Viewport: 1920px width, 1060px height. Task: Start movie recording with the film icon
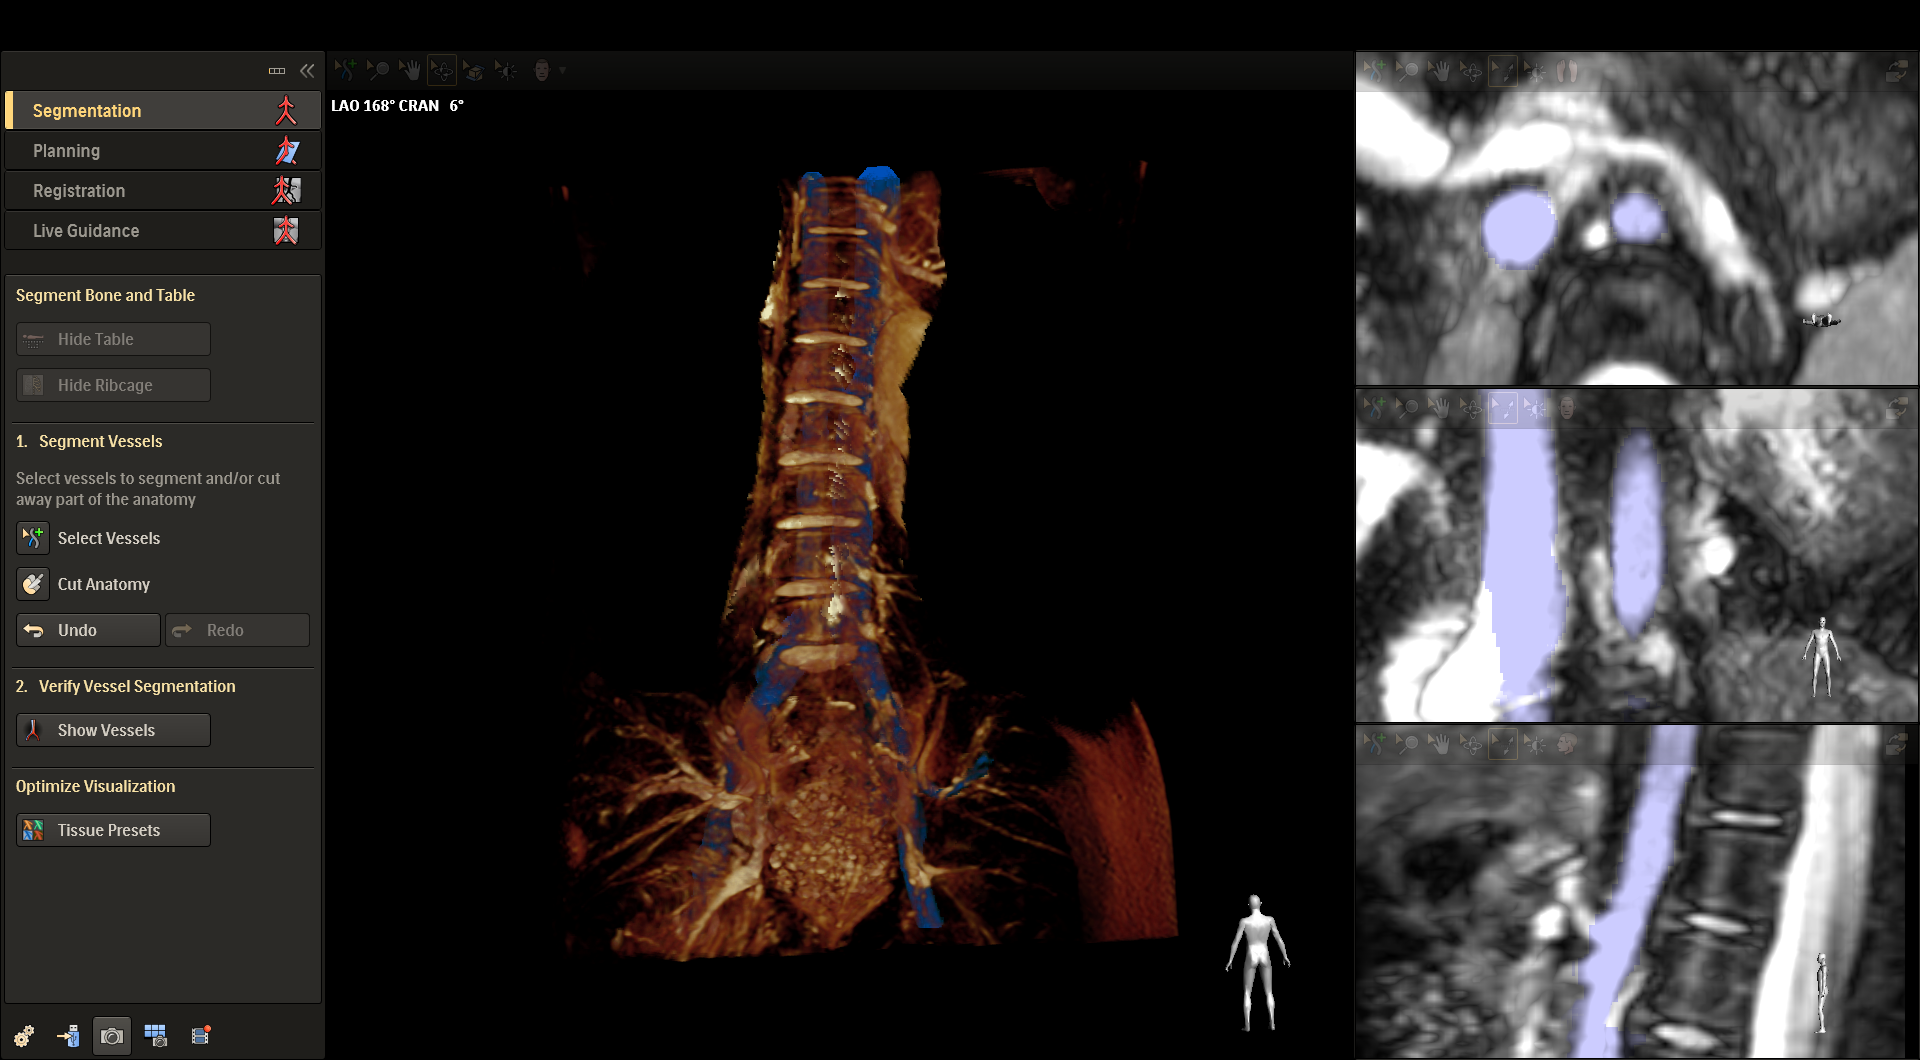(201, 1036)
